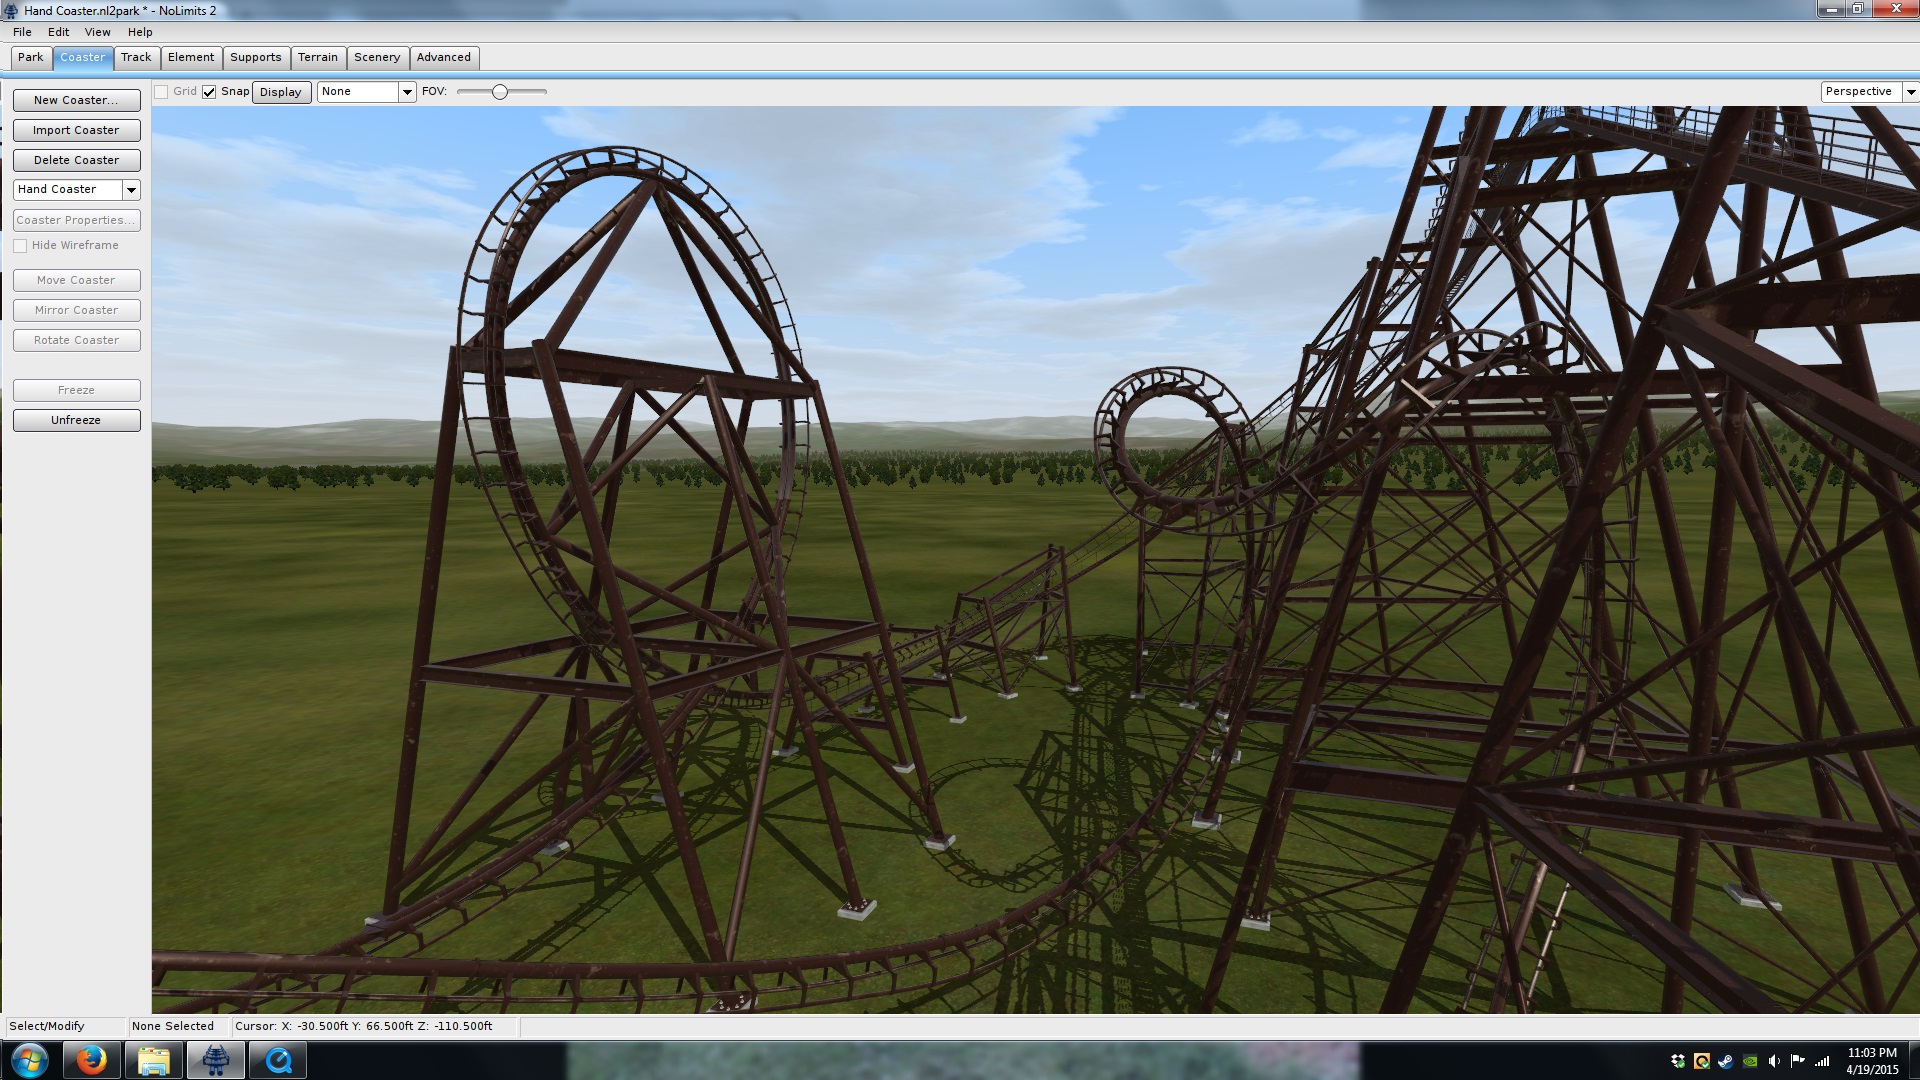Click the volume speaker tray icon
The height and width of the screenshot is (1080, 1920).
tap(1774, 1061)
